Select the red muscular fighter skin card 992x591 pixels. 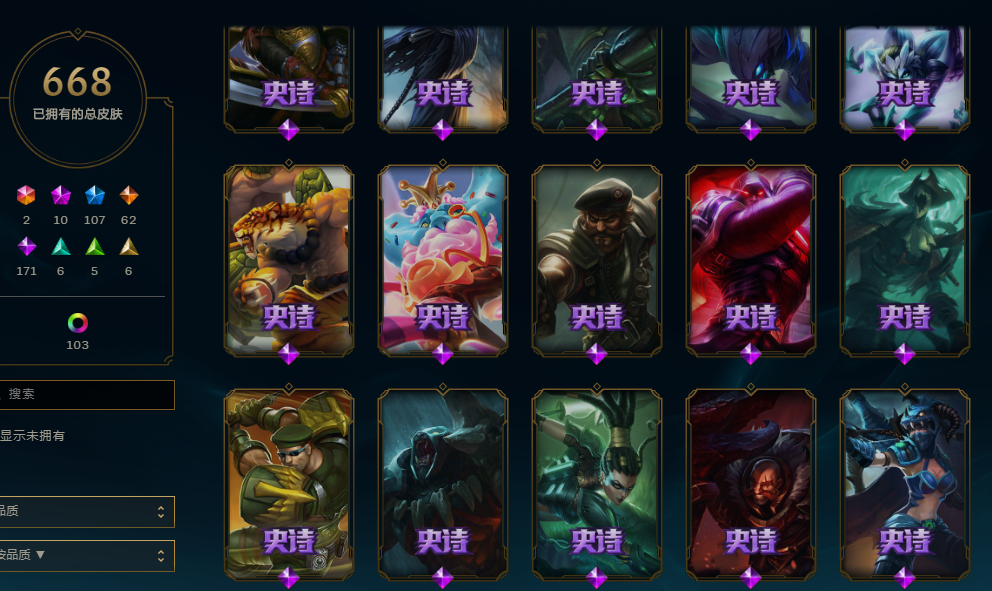click(x=750, y=261)
